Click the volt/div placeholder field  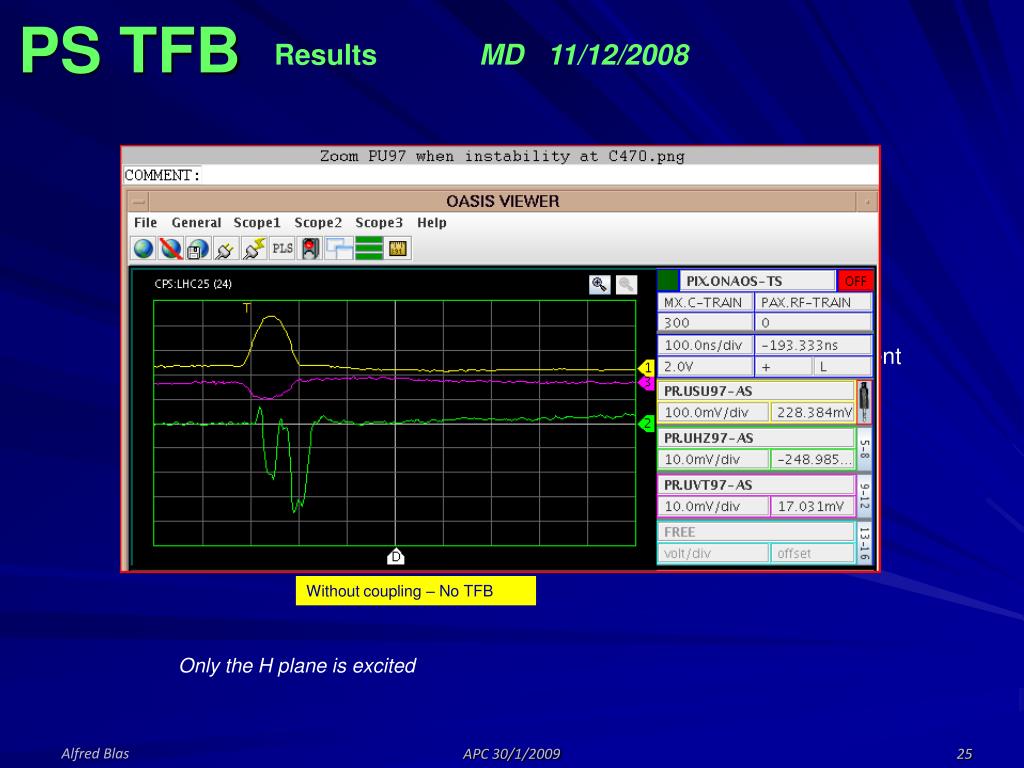(x=713, y=553)
